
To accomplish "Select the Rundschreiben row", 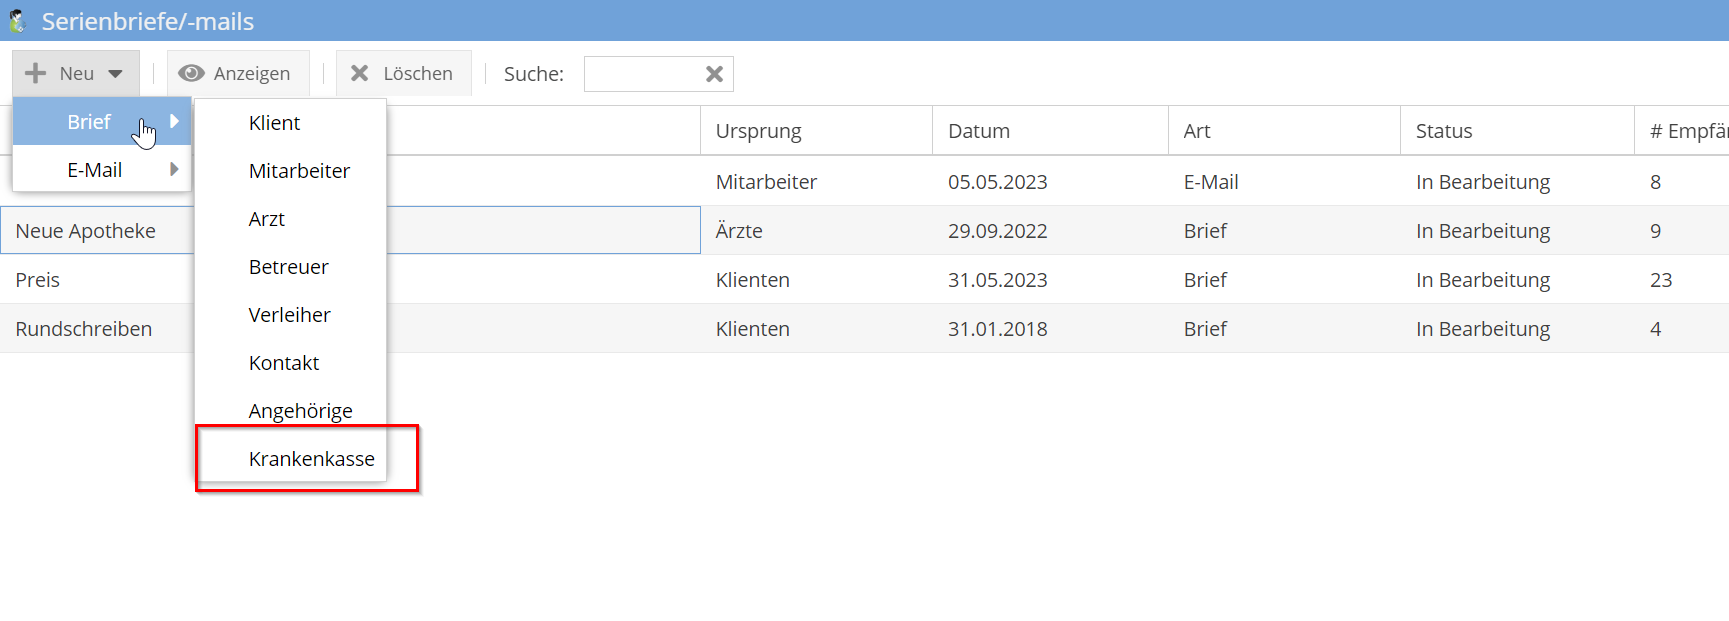I will pos(84,329).
